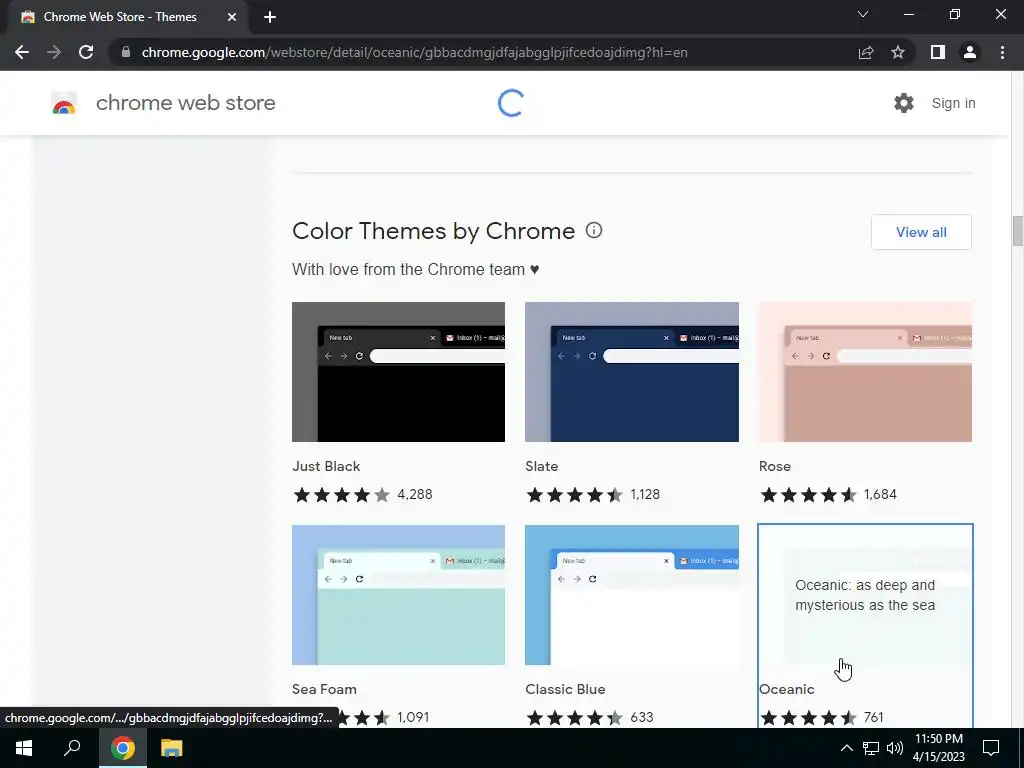Image resolution: width=1024 pixels, height=768 pixels.
Task: Click the Classic Blue theme title
Action: [565, 689]
